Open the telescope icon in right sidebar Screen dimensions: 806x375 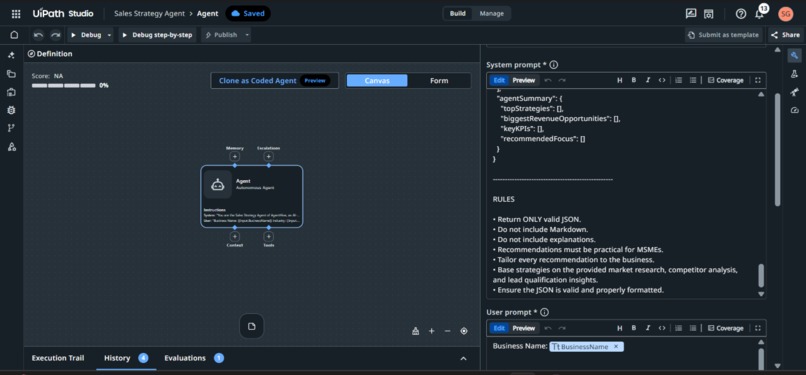(795, 92)
